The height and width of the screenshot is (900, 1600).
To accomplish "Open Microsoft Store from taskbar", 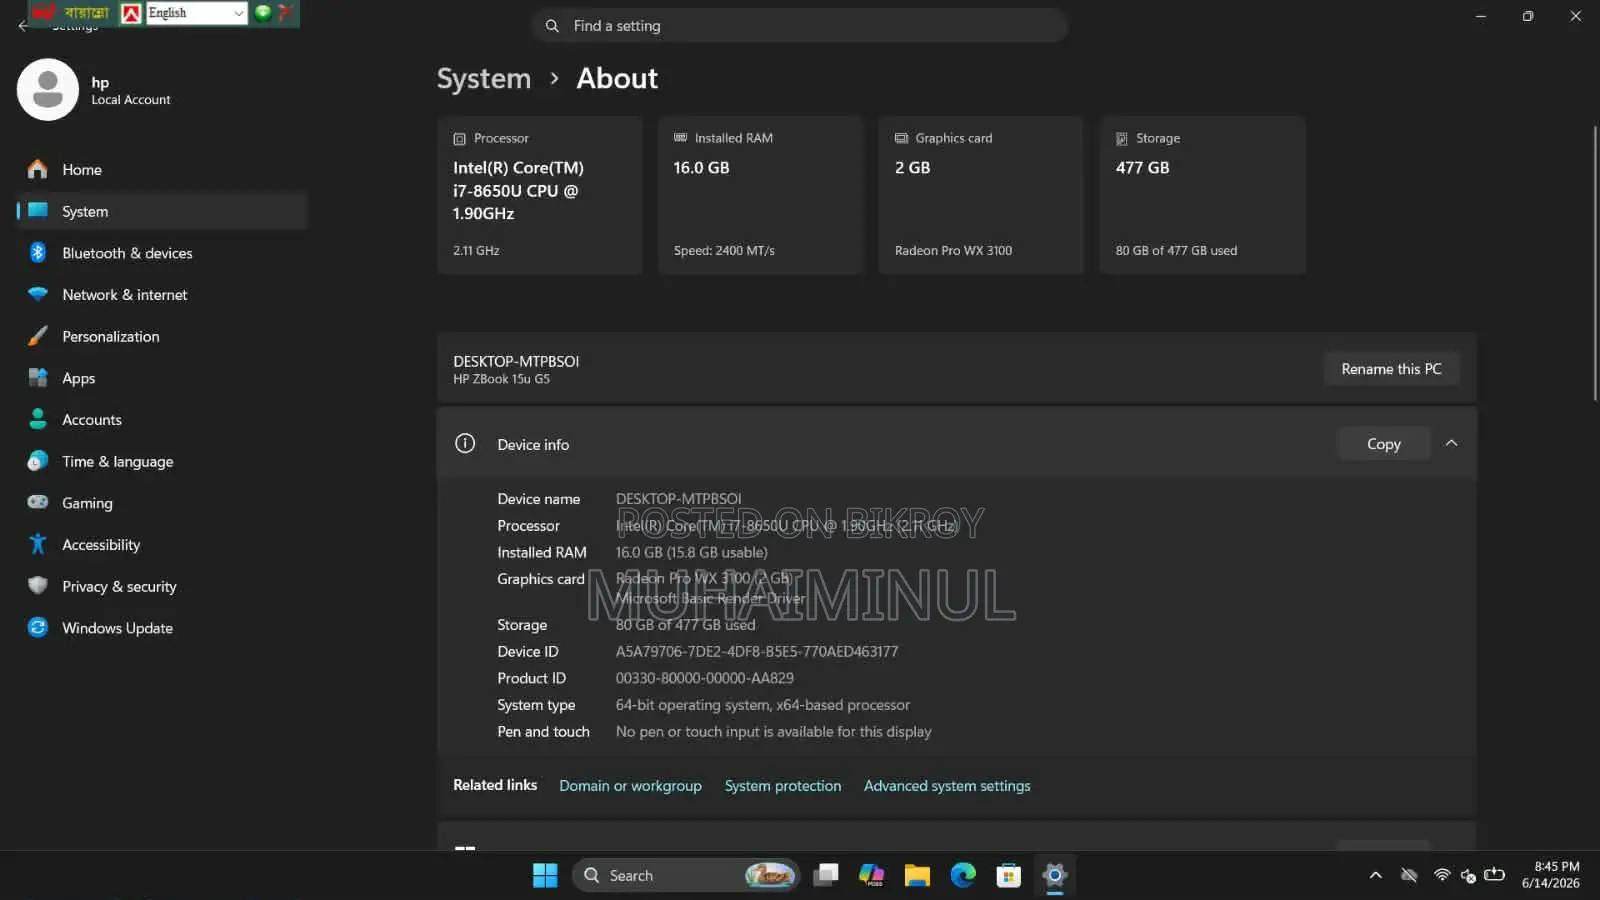I will coord(1009,876).
